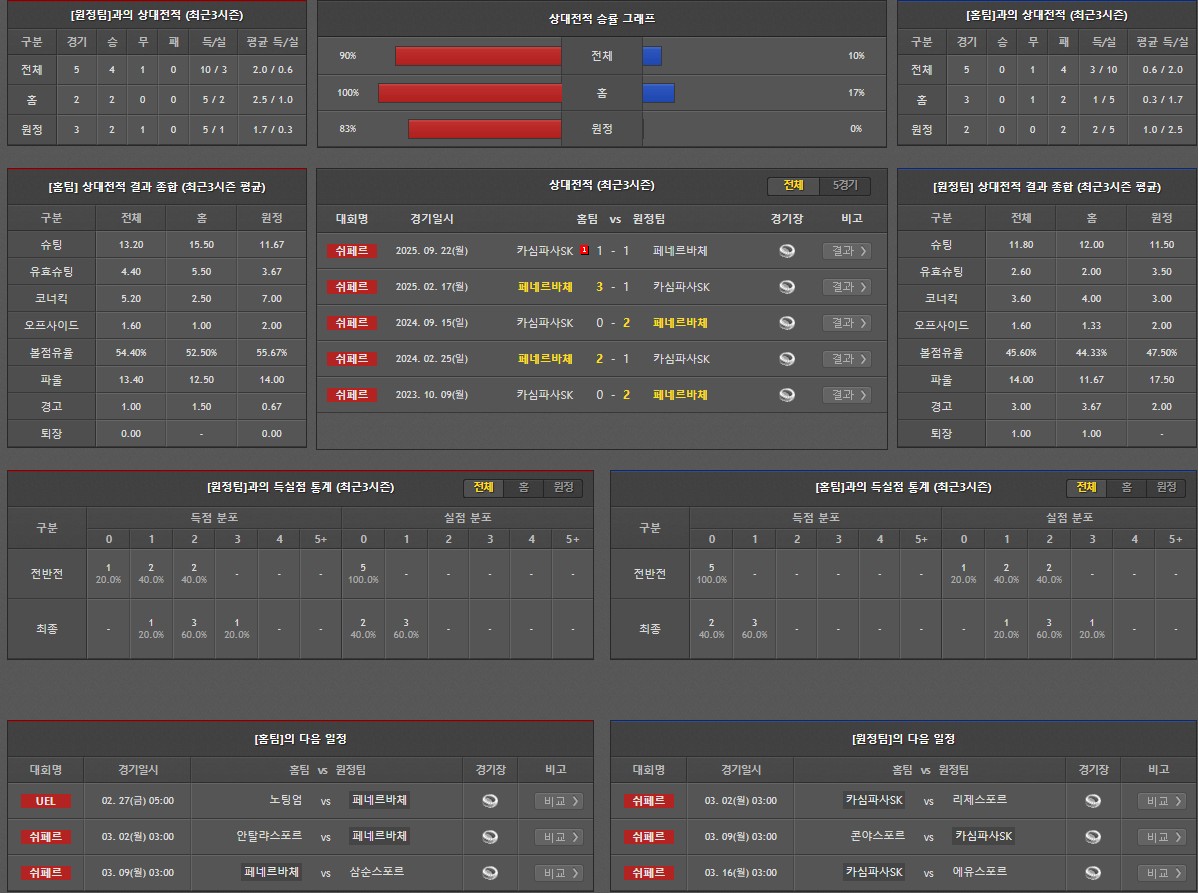This screenshot has width=1198, height=893.
Task: Select 전체 tab in 상대전적 panel
Action: 793,186
